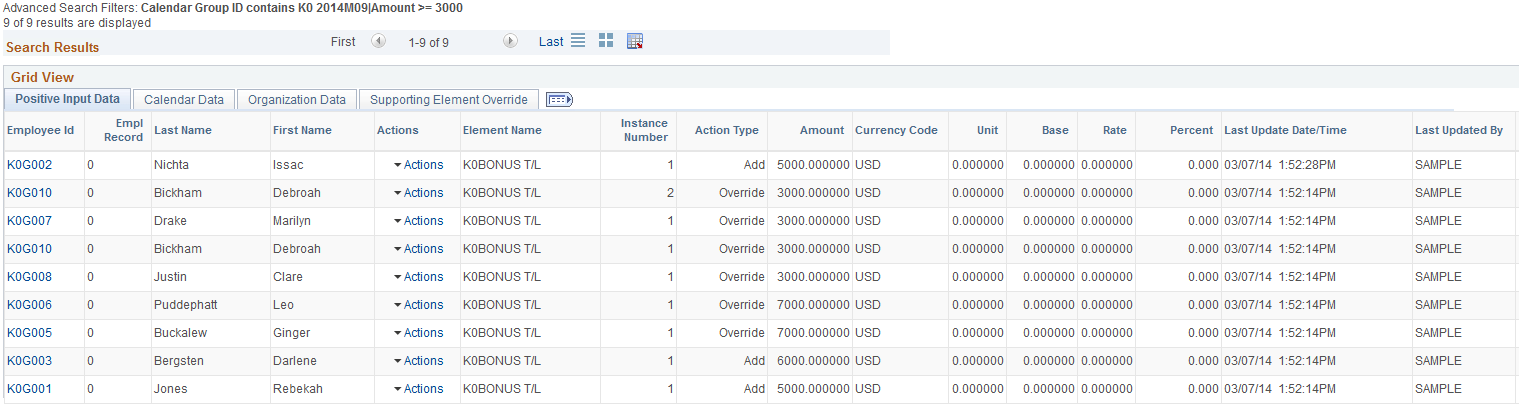Image resolution: width=1519 pixels, height=406 pixels.
Task: Switch to list view icon
Action: coord(578,41)
